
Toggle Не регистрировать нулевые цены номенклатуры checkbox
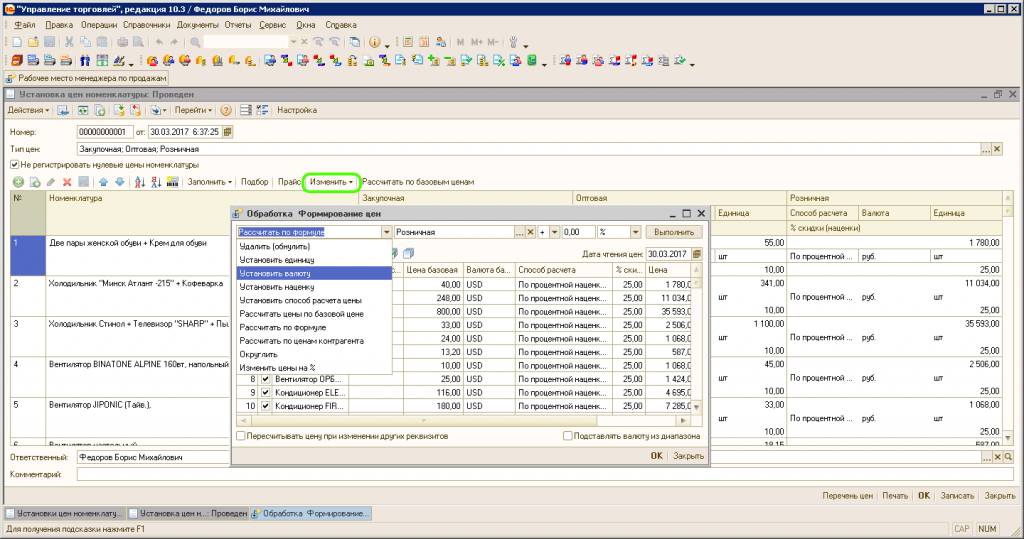pyautogui.click(x=14, y=165)
